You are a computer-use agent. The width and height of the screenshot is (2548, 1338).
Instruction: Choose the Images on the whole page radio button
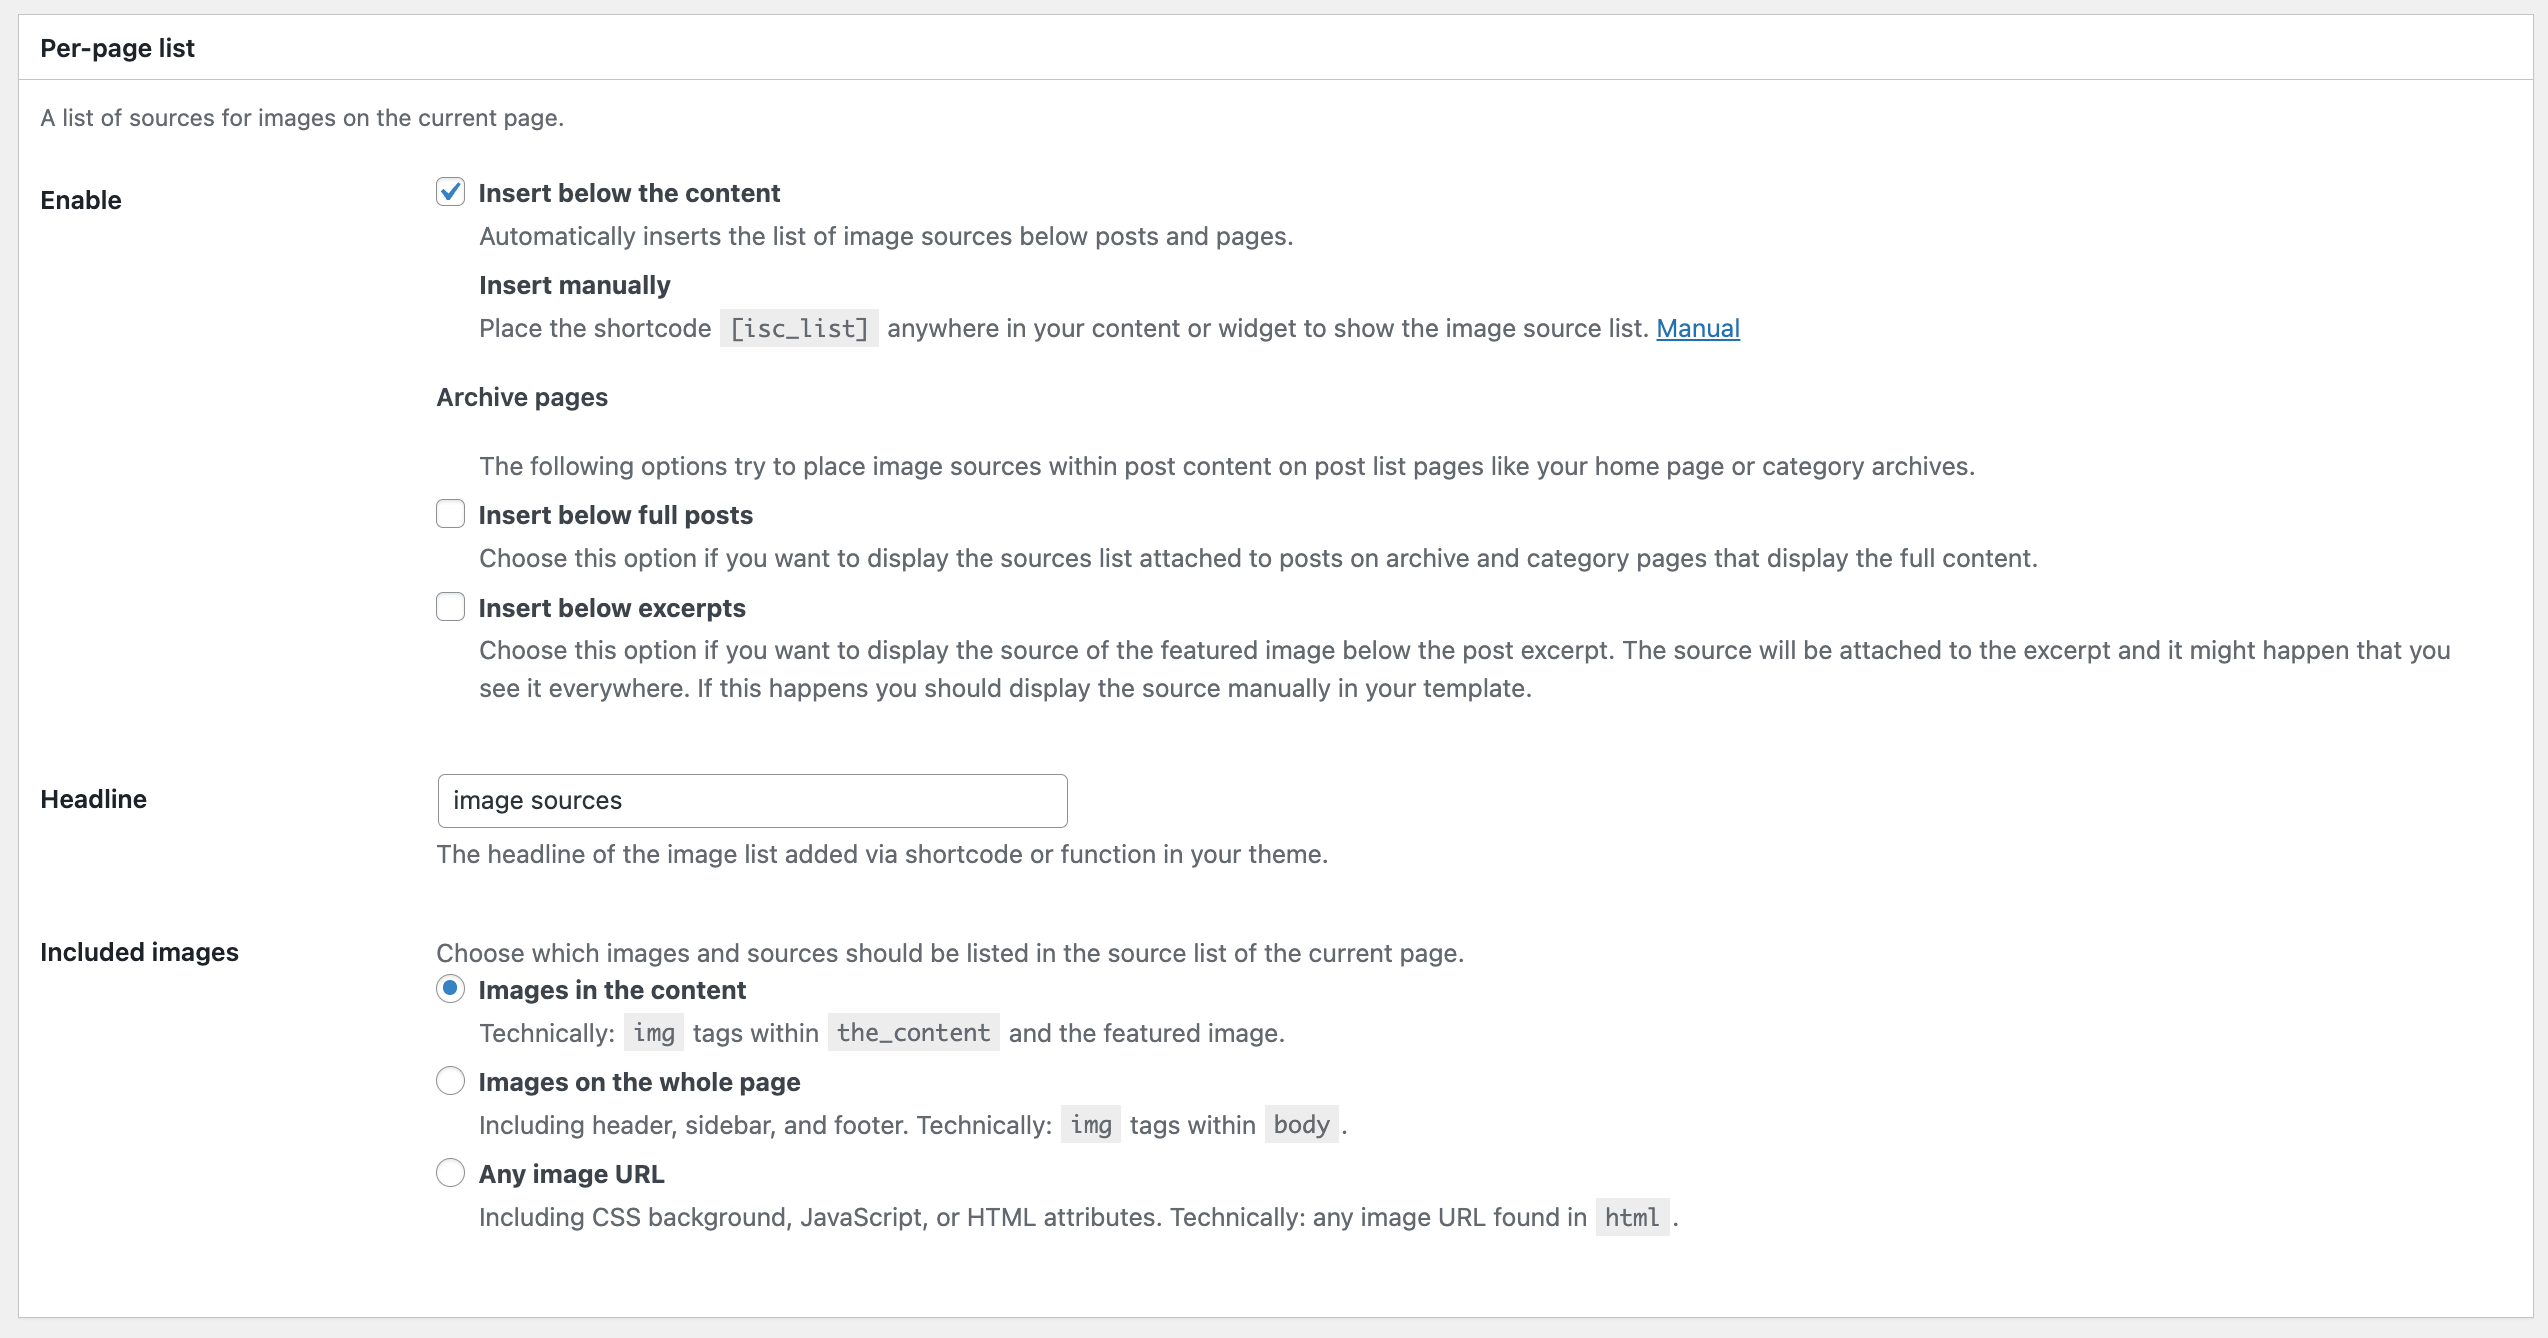point(450,1081)
